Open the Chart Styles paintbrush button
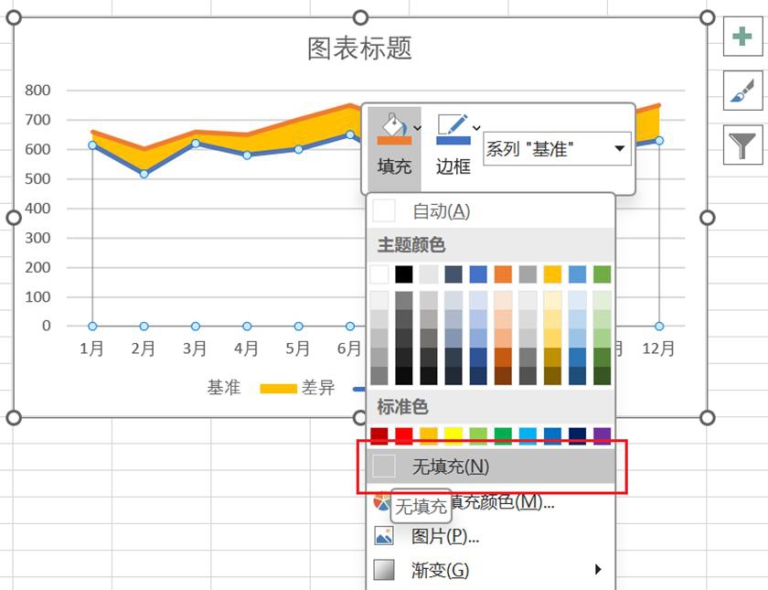This screenshot has width=768, height=590. coord(742,91)
